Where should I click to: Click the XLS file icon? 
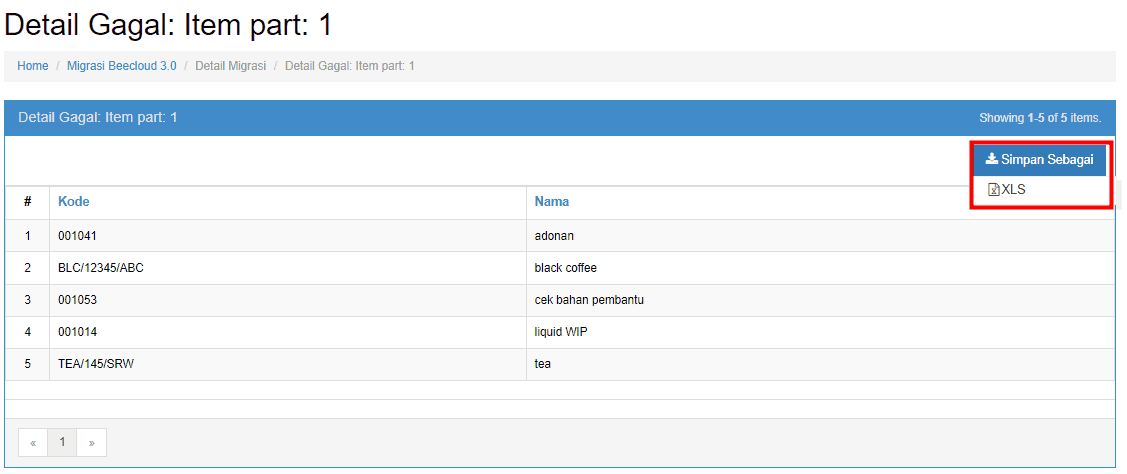click(994, 190)
